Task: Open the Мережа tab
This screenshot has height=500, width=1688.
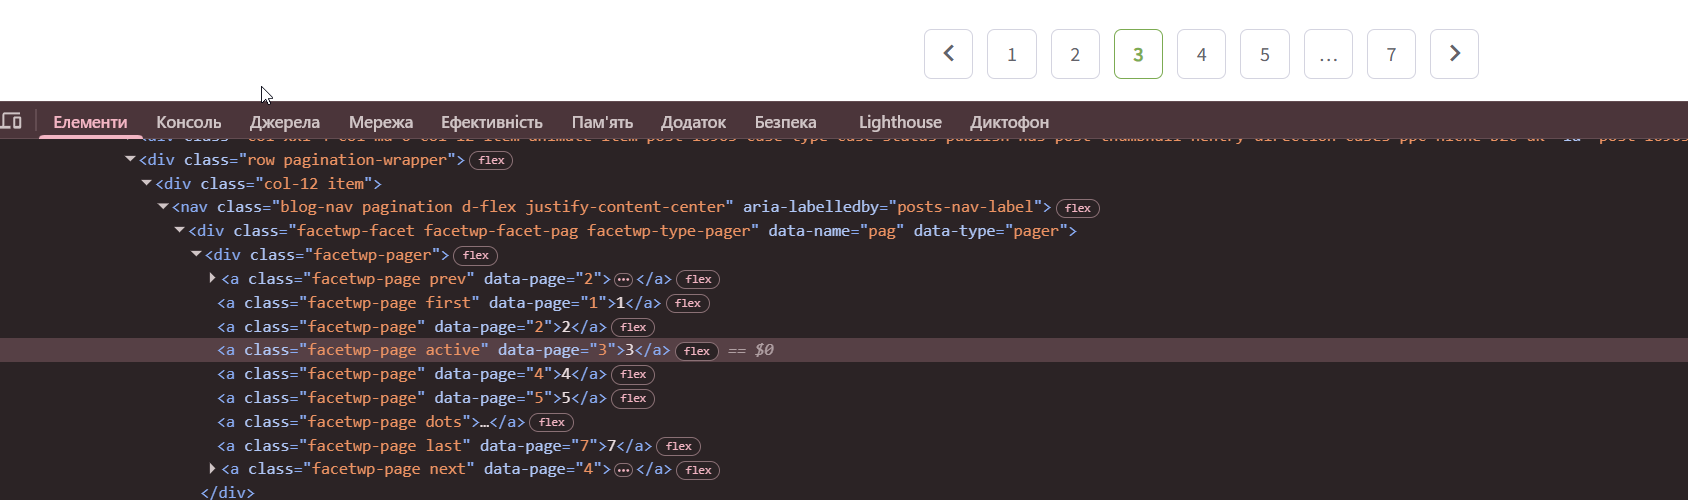Action: click(381, 122)
